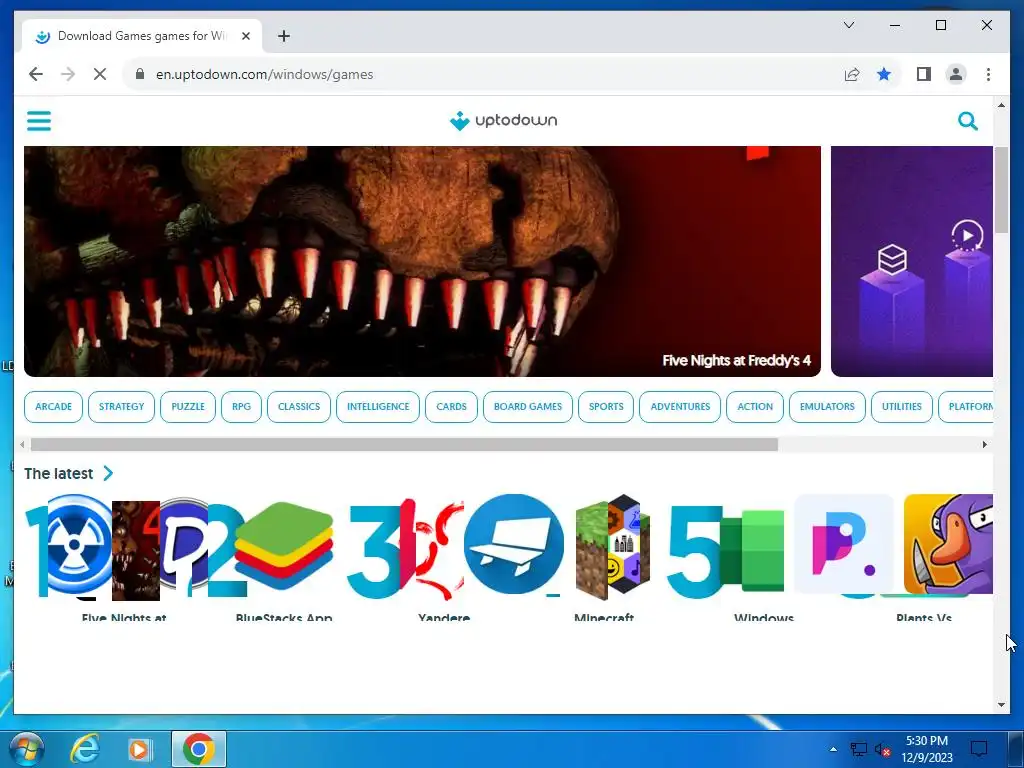Select the Strategy category
Image resolution: width=1024 pixels, height=768 pixels.
[x=121, y=407]
